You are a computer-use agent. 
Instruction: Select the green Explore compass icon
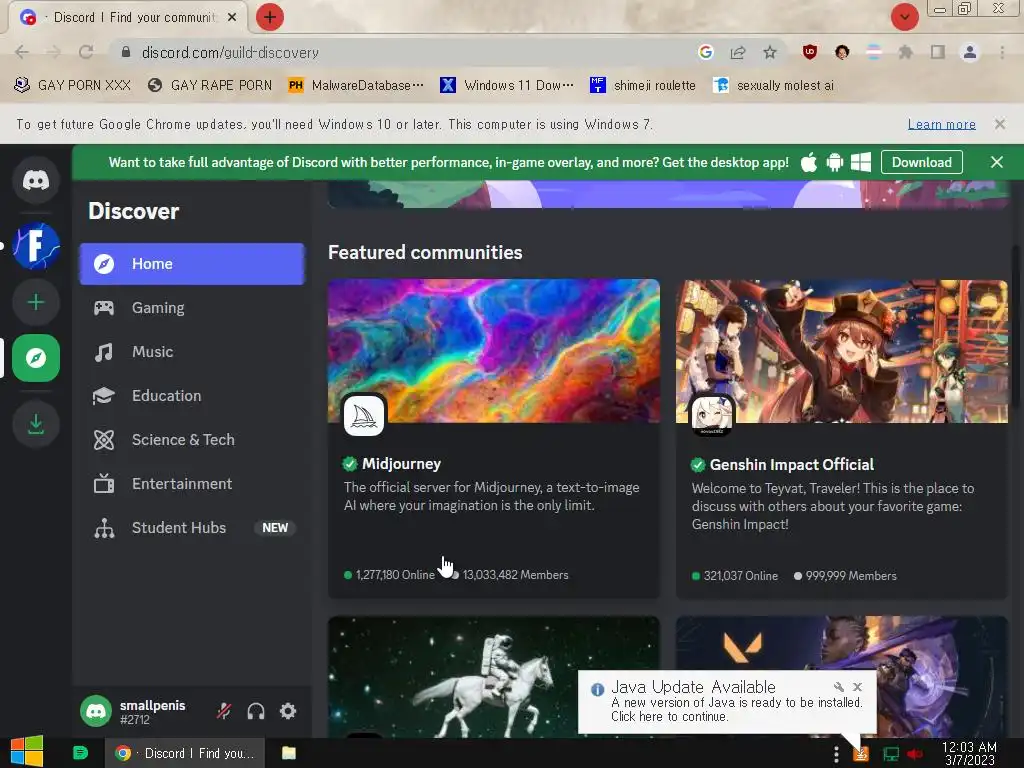(x=36, y=358)
